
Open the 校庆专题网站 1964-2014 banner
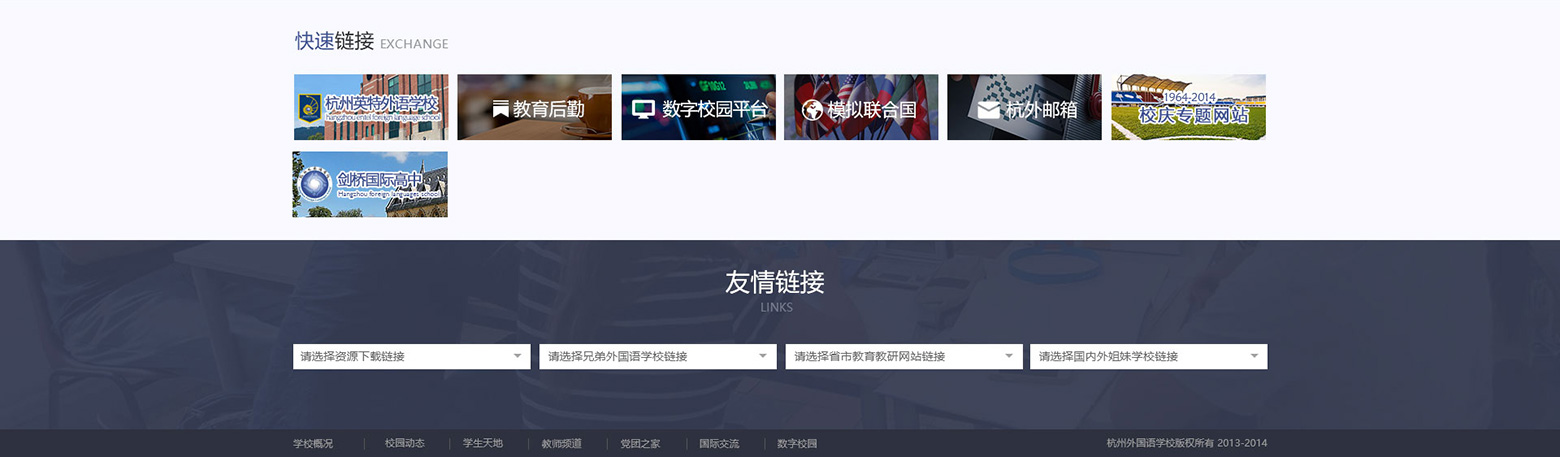(1188, 107)
